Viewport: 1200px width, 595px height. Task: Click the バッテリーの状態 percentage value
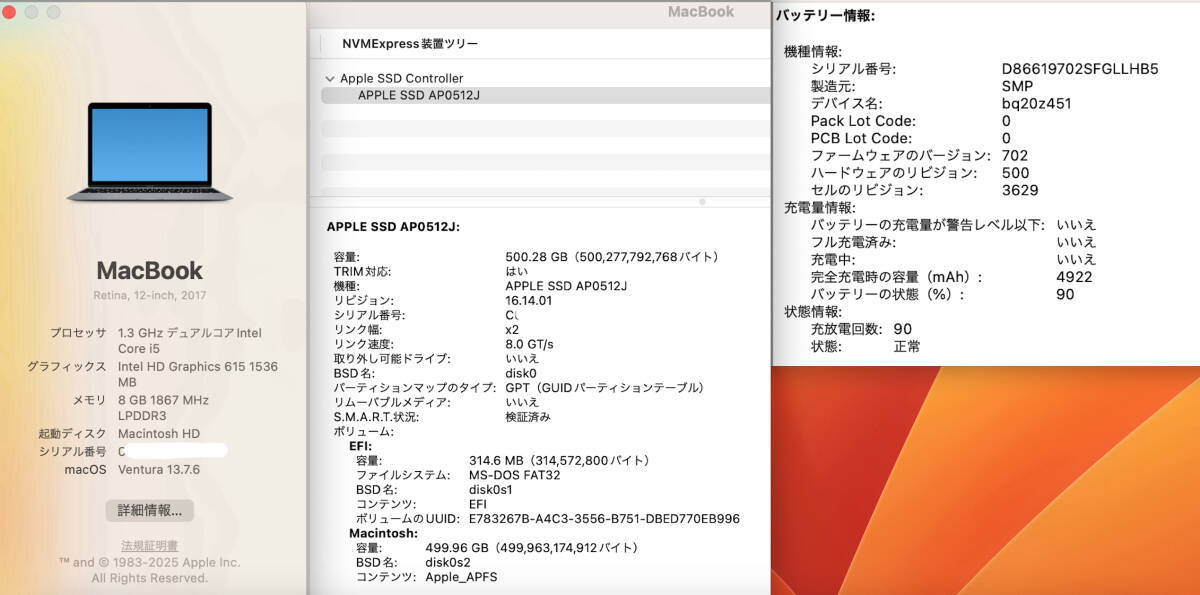point(1065,294)
